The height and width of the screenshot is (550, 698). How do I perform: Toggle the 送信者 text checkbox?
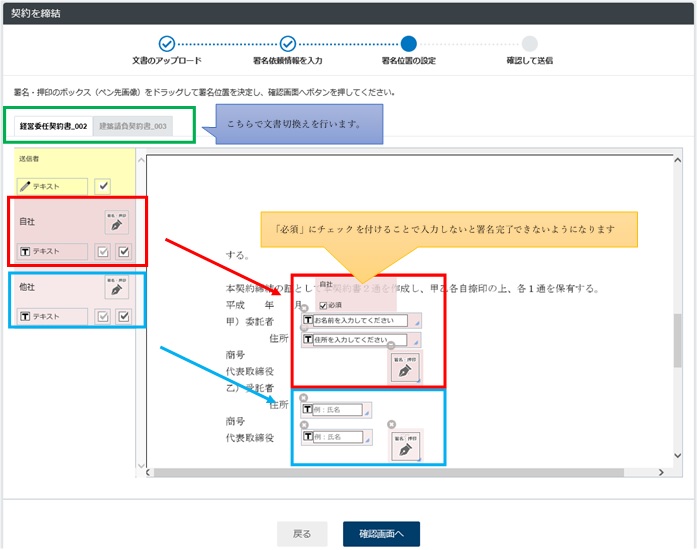102,186
